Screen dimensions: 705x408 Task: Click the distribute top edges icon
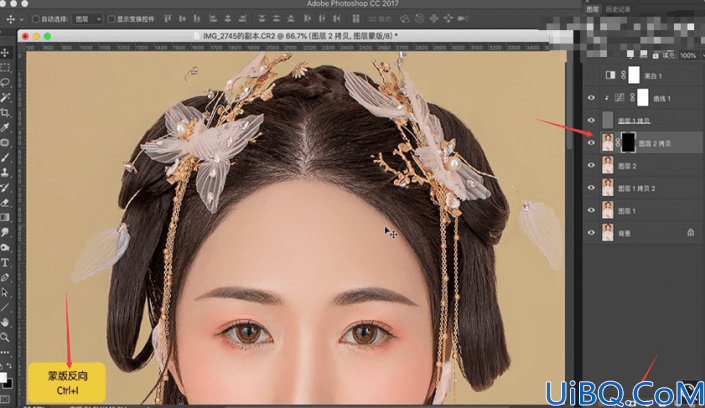click(x=262, y=19)
